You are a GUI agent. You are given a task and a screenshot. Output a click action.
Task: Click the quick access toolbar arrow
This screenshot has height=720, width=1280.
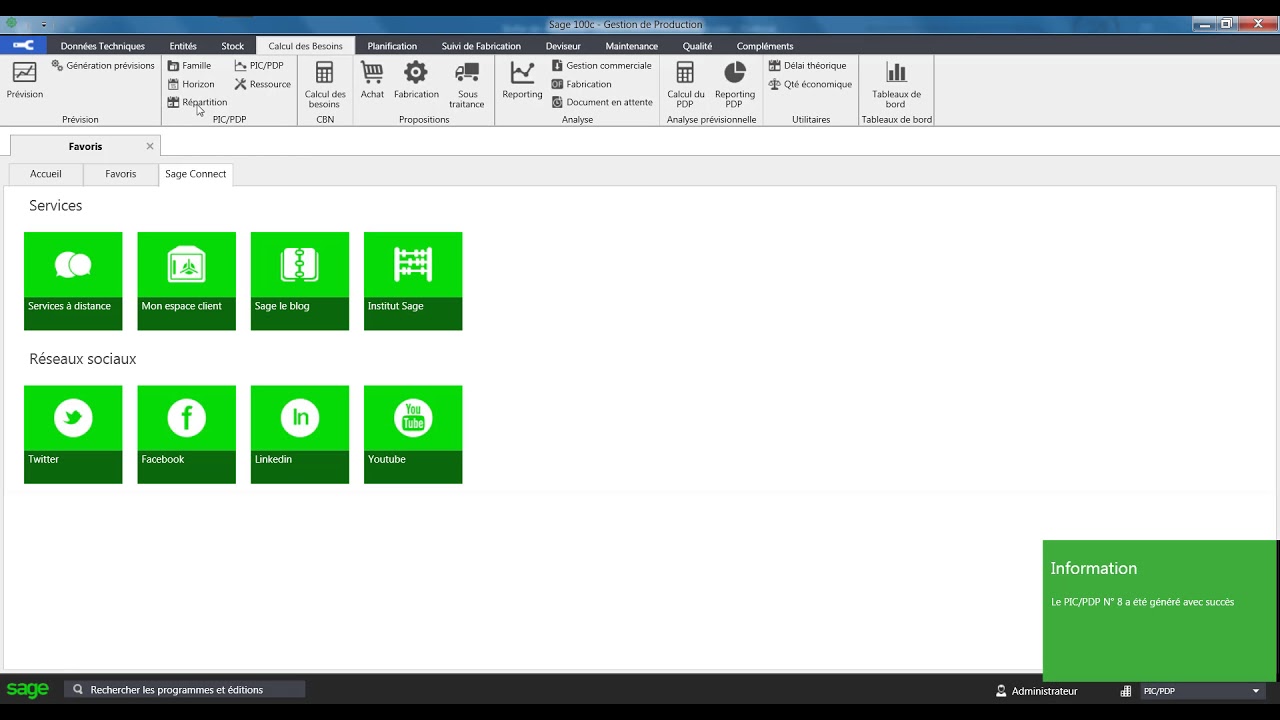[43, 24]
